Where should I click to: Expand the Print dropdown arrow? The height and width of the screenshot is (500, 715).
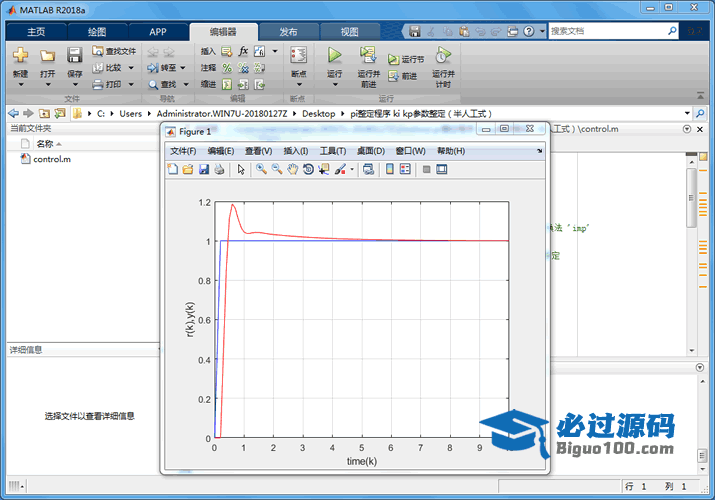point(131,84)
